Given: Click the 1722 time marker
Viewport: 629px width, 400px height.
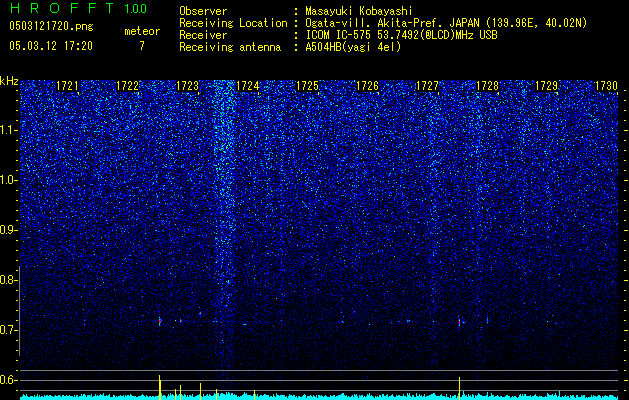Looking at the screenshot, I should click(127, 86).
